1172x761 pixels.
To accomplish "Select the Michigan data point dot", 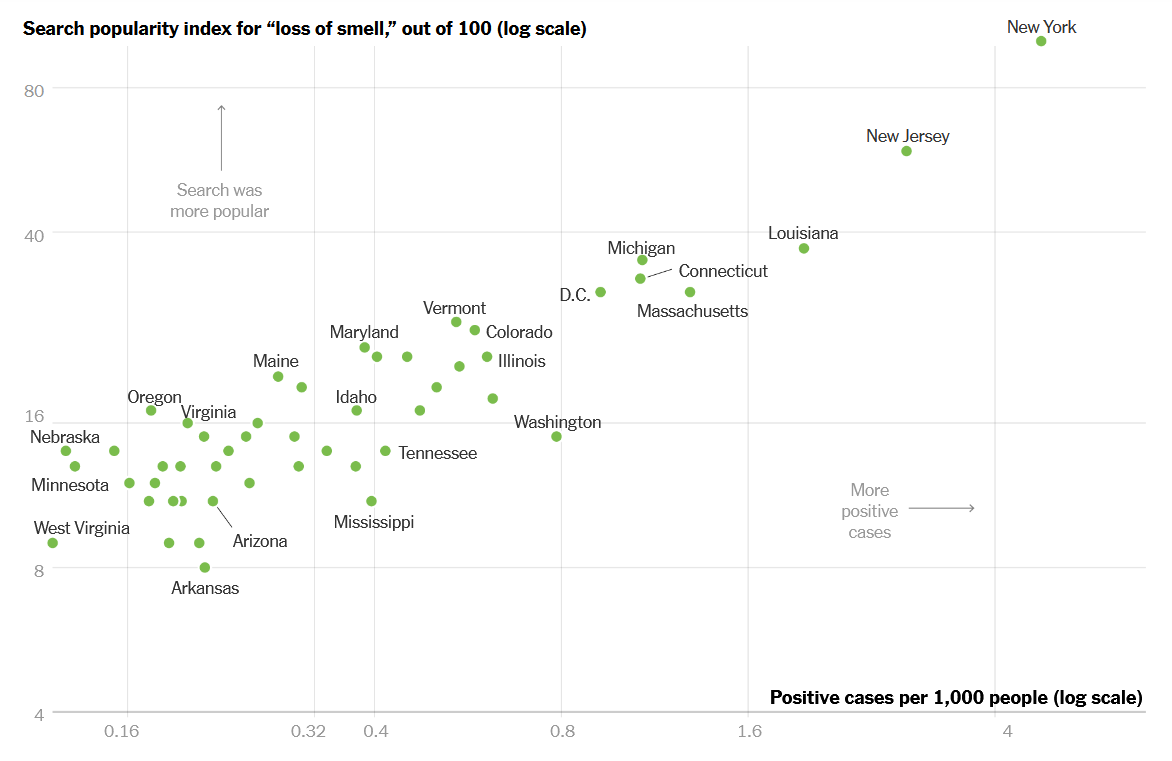I will (642, 260).
